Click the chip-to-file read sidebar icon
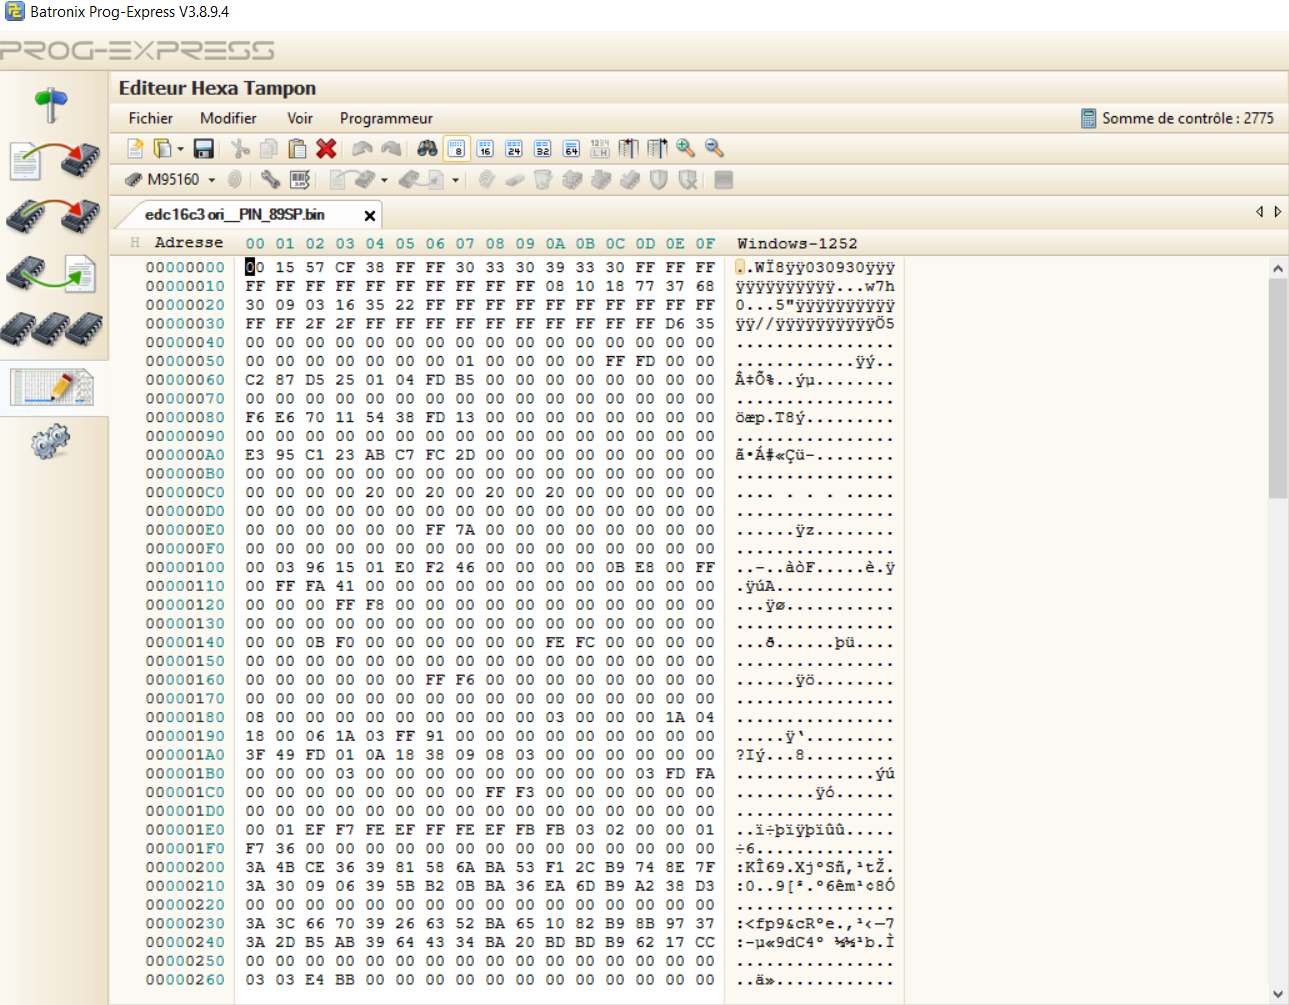Screen dimensions: 1289x1005 (x=52, y=273)
